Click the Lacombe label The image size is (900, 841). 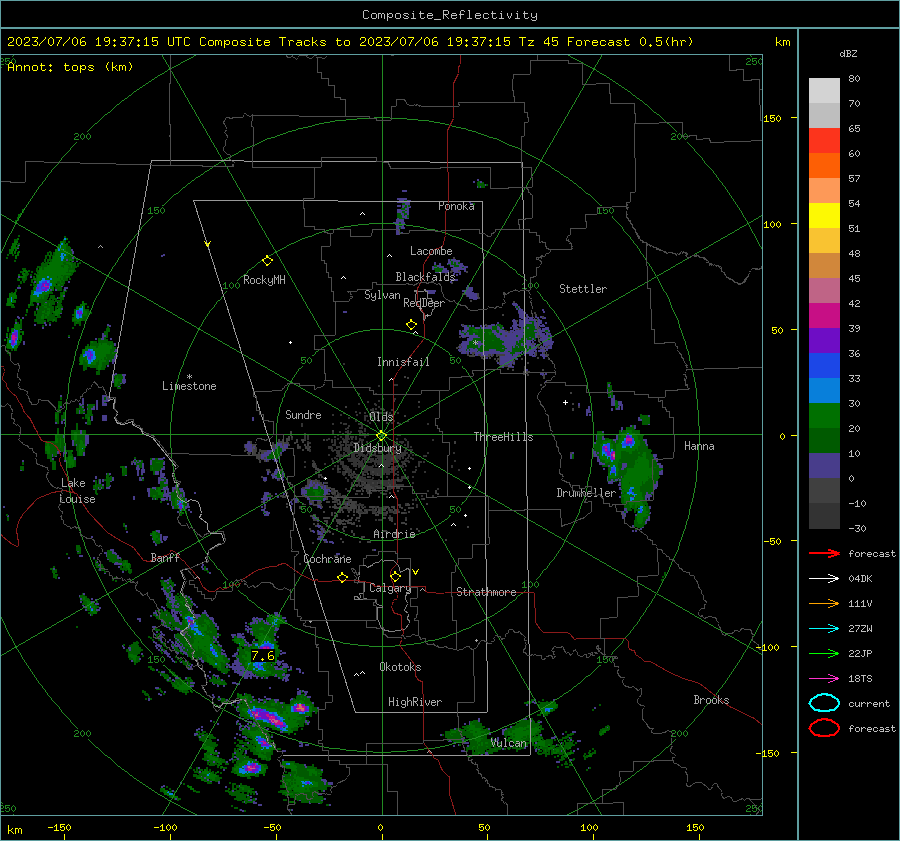431,251
